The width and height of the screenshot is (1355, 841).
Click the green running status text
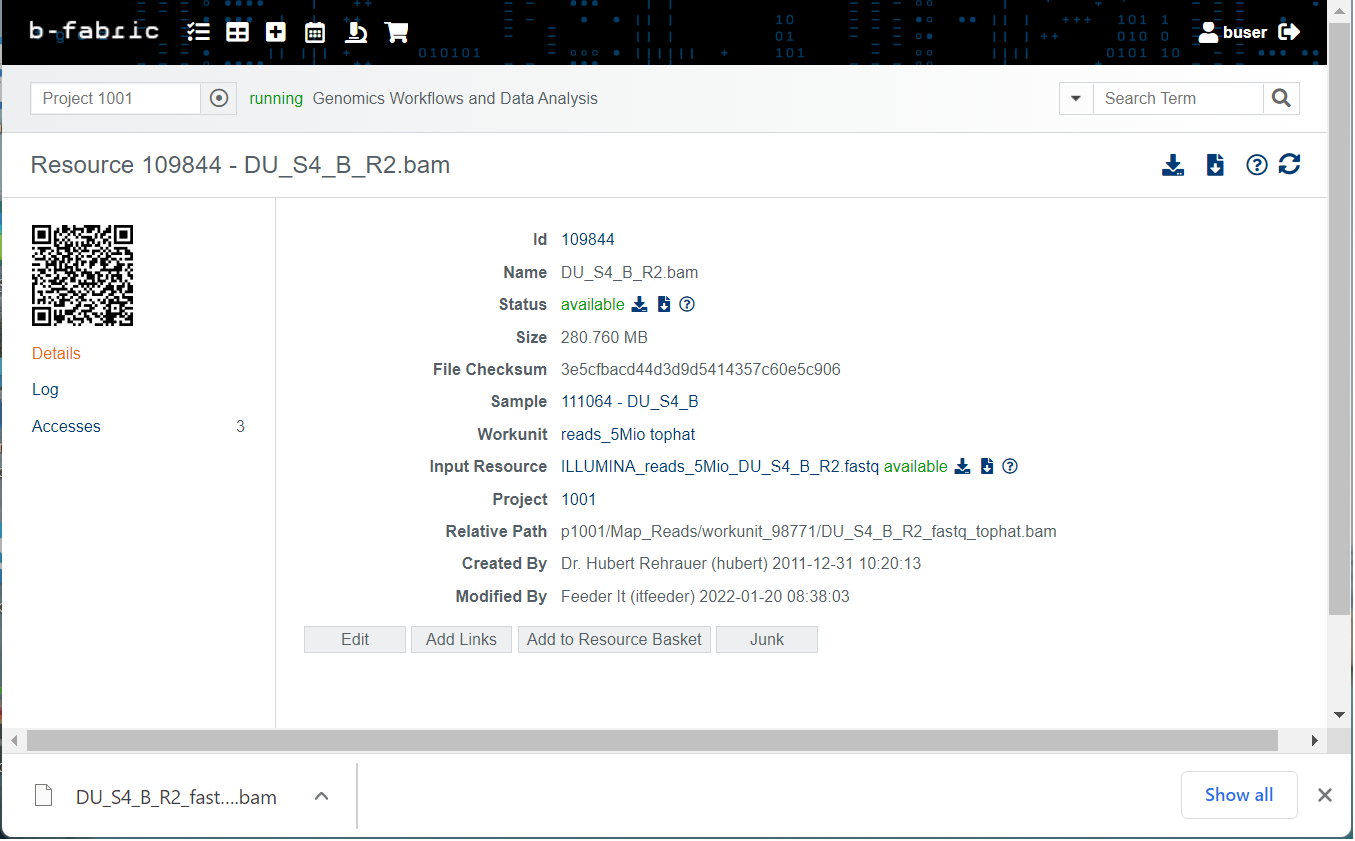(276, 98)
